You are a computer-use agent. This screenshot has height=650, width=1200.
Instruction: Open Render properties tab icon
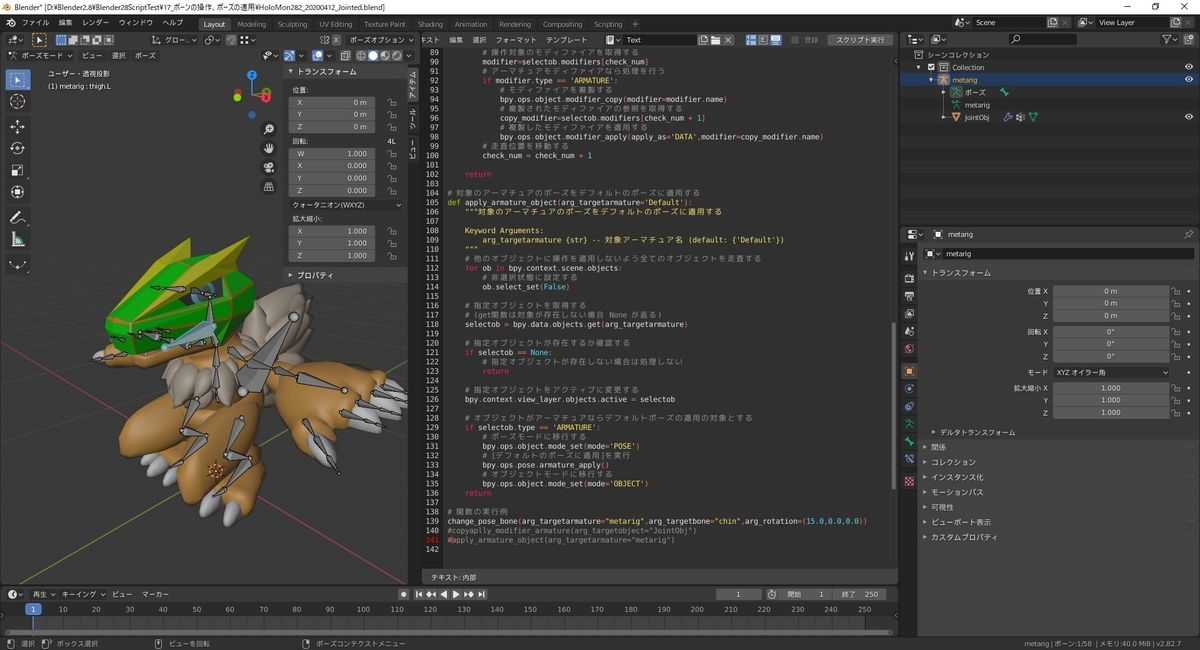909,278
